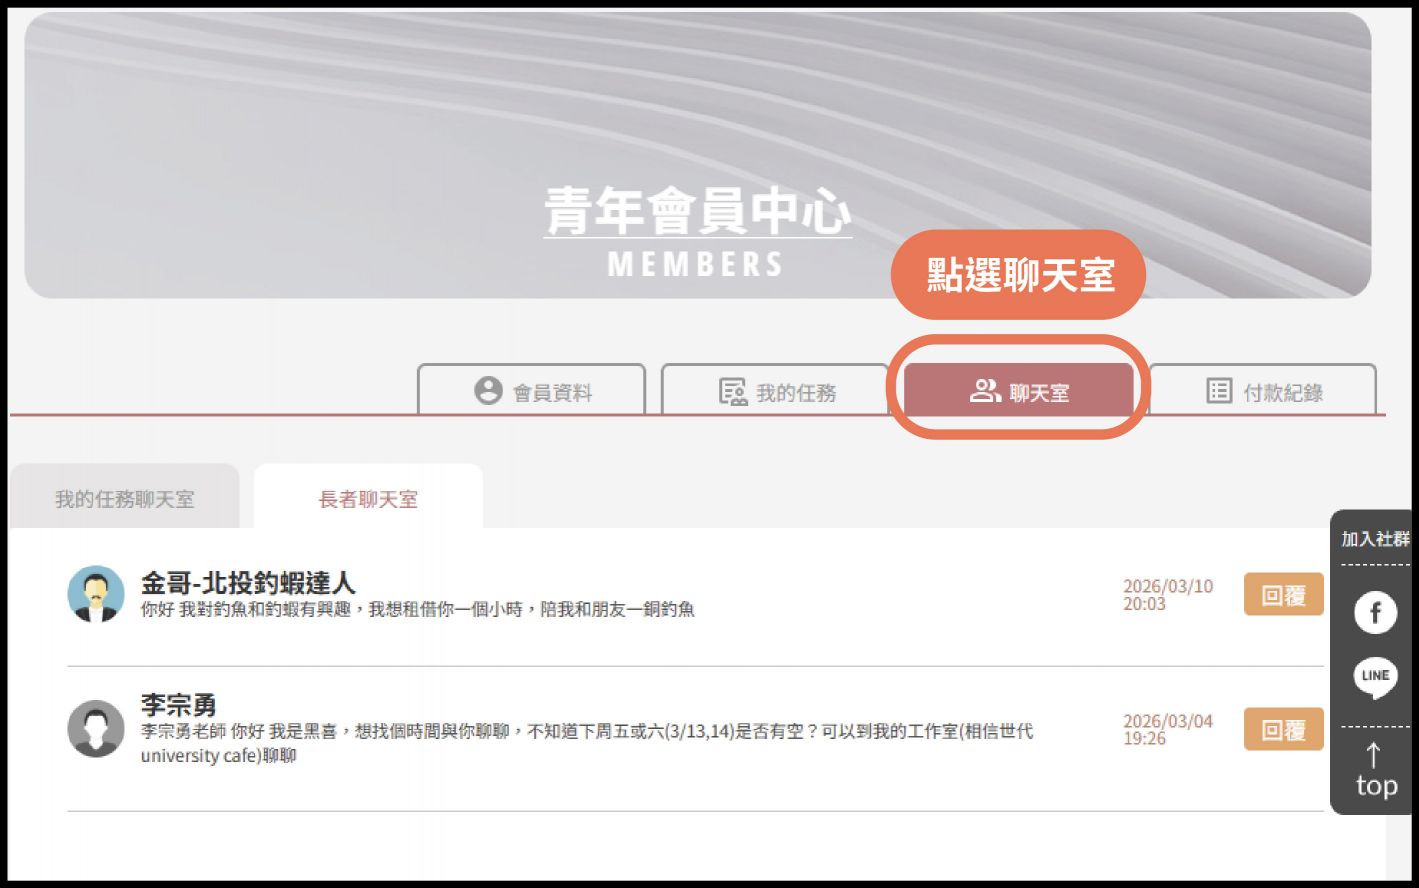This screenshot has height=888, width=1419.
Task: Click the people icon on 聊天室 tab
Action: coord(985,391)
